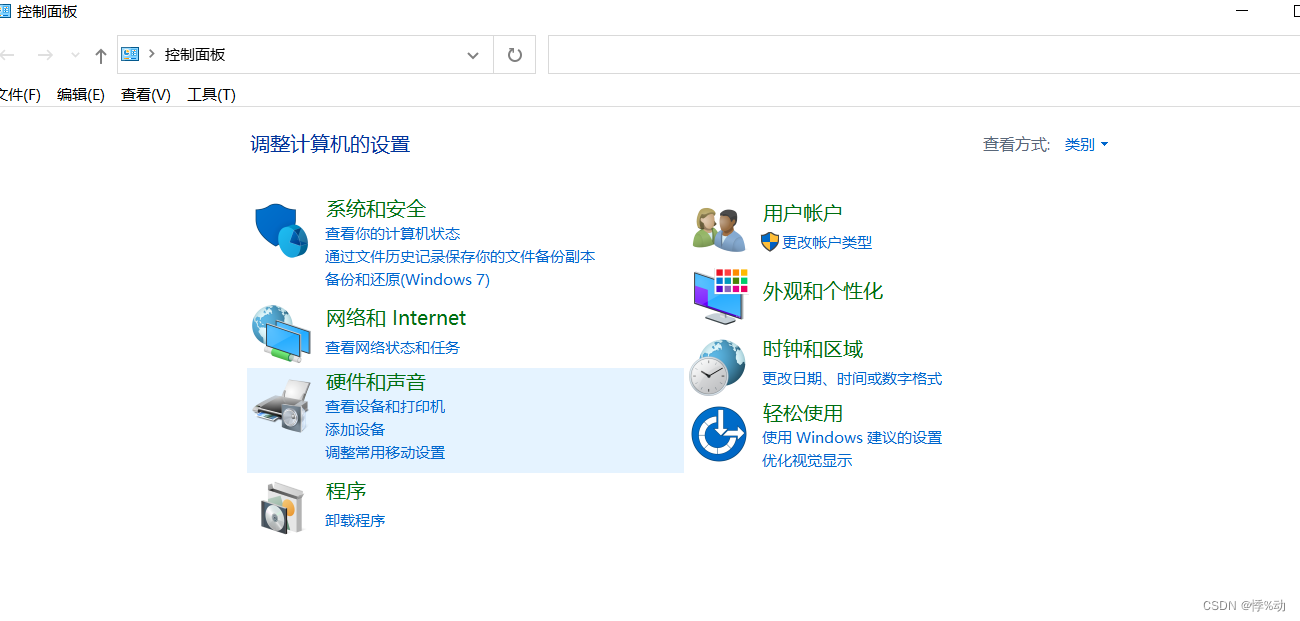This screenshot has width=1300, height=621.
Task: Click 查看网络状态和任务 link
Action: coord(392,347)
